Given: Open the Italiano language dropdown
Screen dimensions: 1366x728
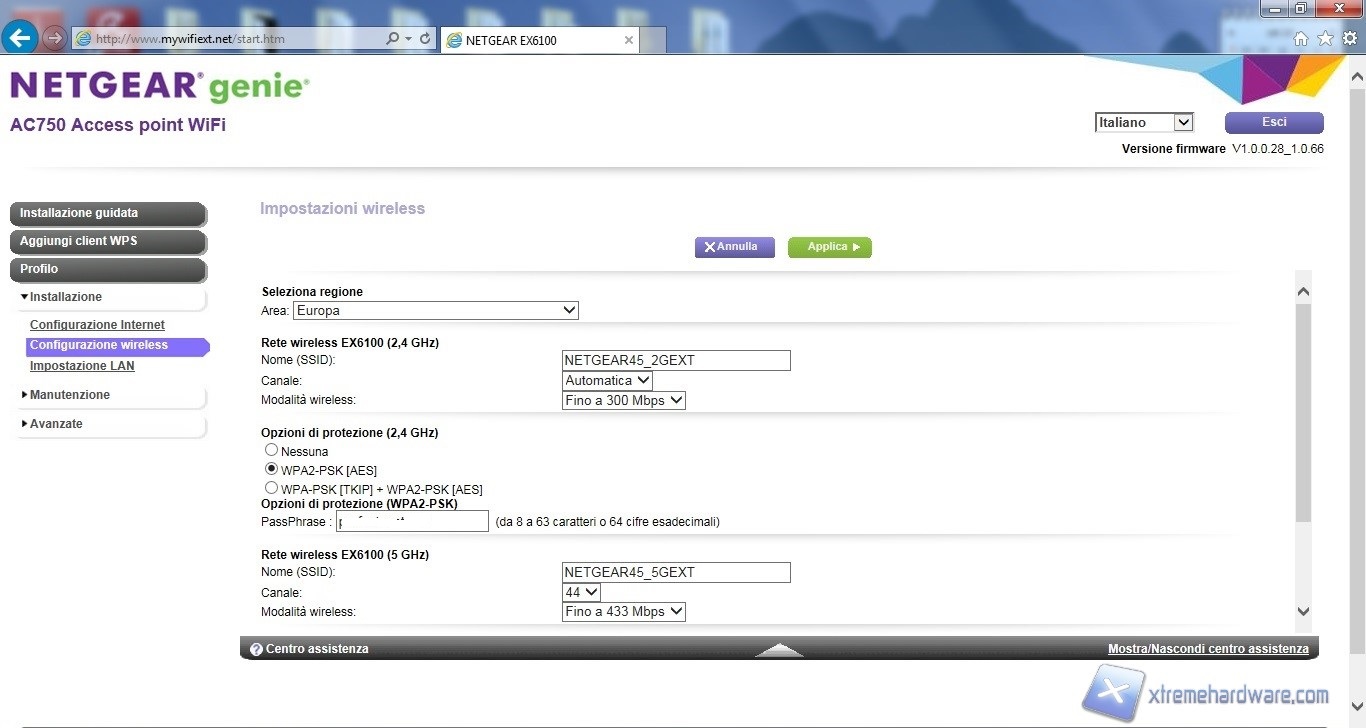Looking at the screenshot, I should [1144, 122].
